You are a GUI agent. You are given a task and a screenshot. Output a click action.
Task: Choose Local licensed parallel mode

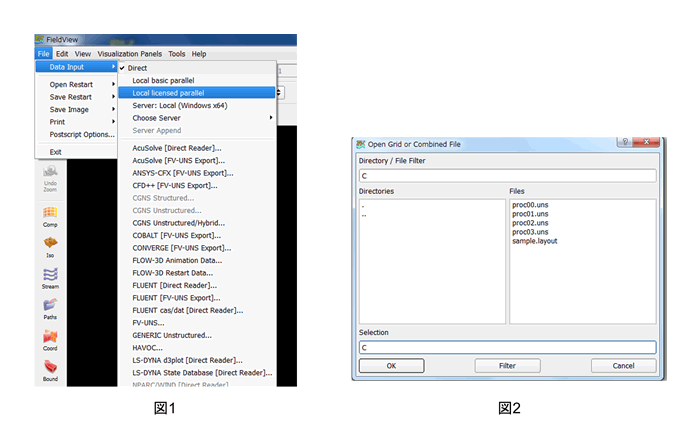(168, 93)
